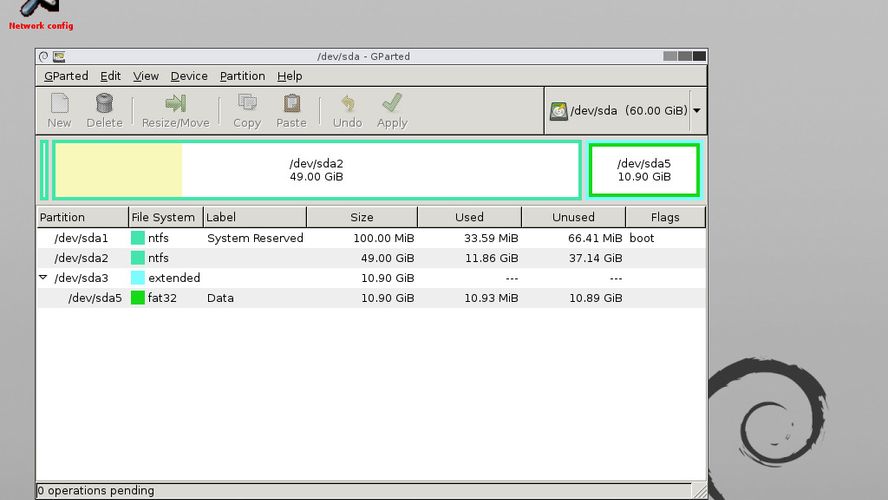Minimize the GParted window

670,56
